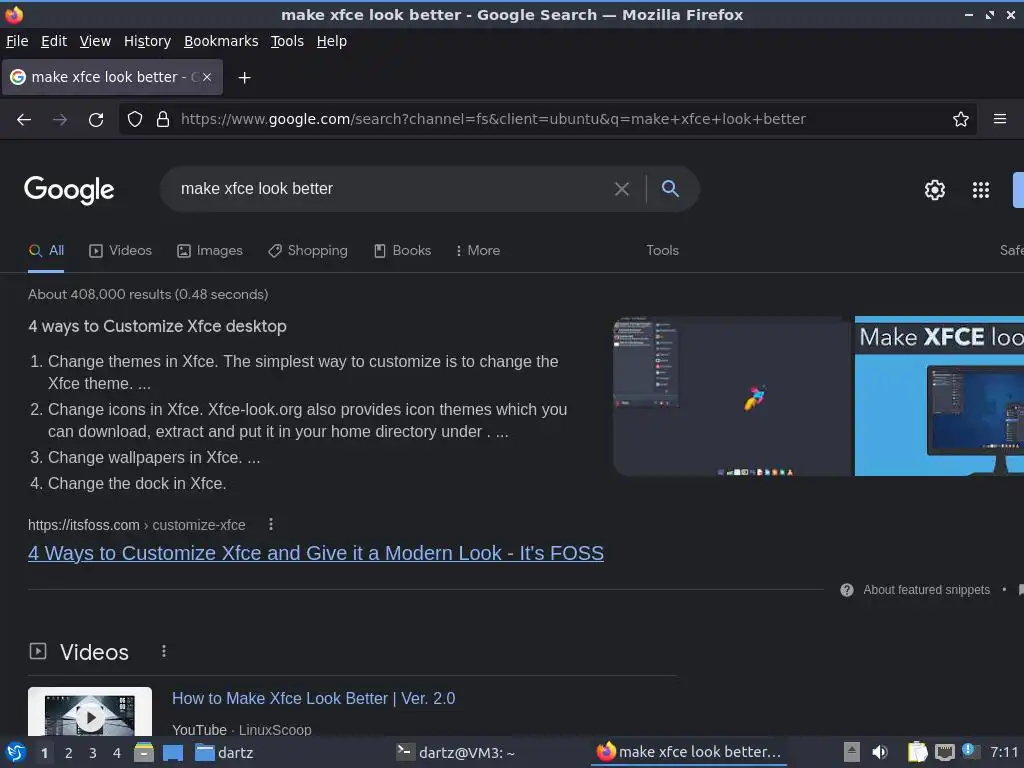Image resolution: width=1024 pixels, height=768 pixels.
Task: Switch to workspace 3
Action: [93, 753]
